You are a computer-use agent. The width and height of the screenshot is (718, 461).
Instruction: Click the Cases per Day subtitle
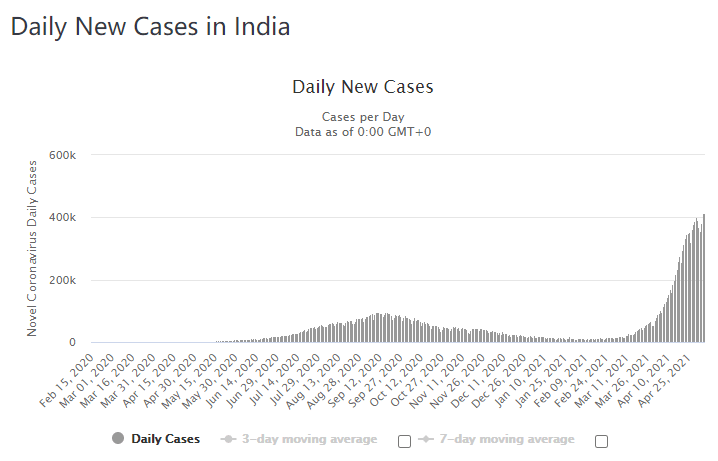tap(363, 117)
